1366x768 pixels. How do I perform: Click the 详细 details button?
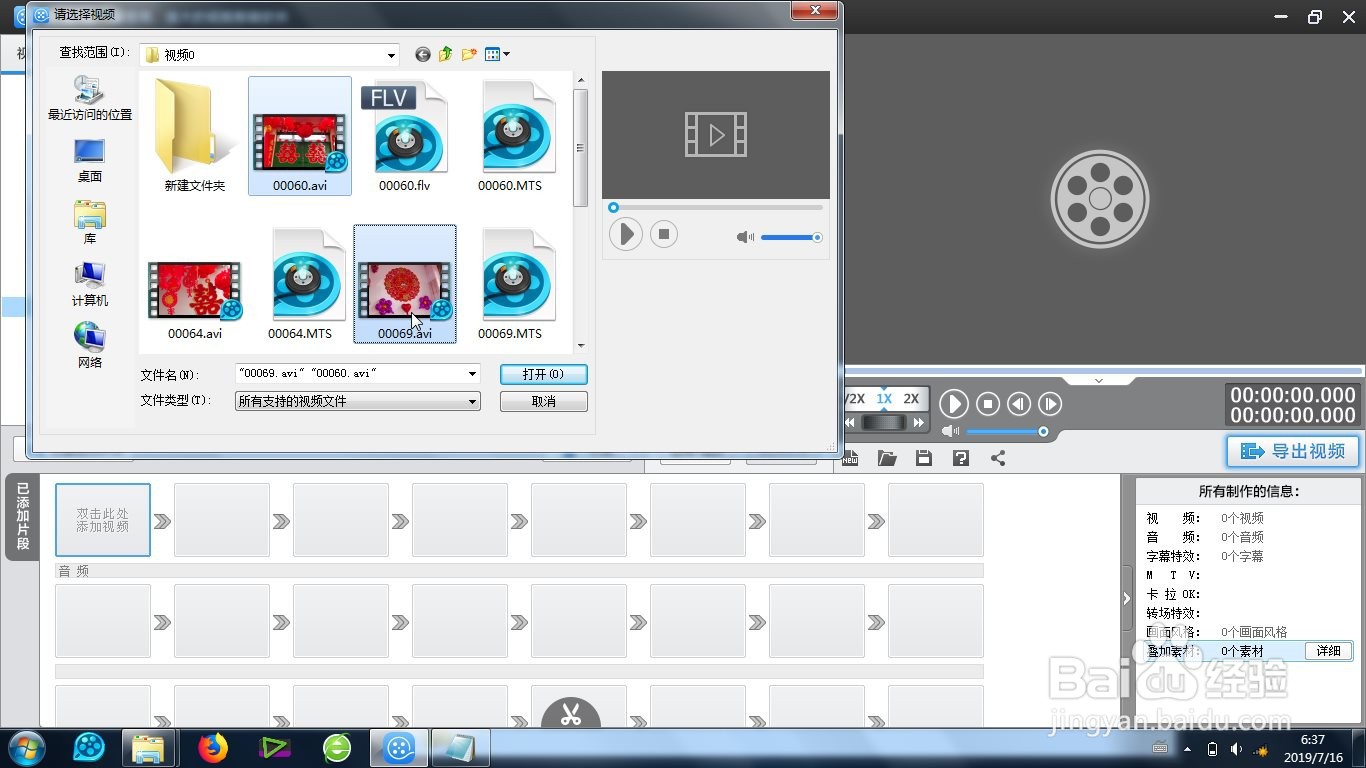[x=1328, y=651]
